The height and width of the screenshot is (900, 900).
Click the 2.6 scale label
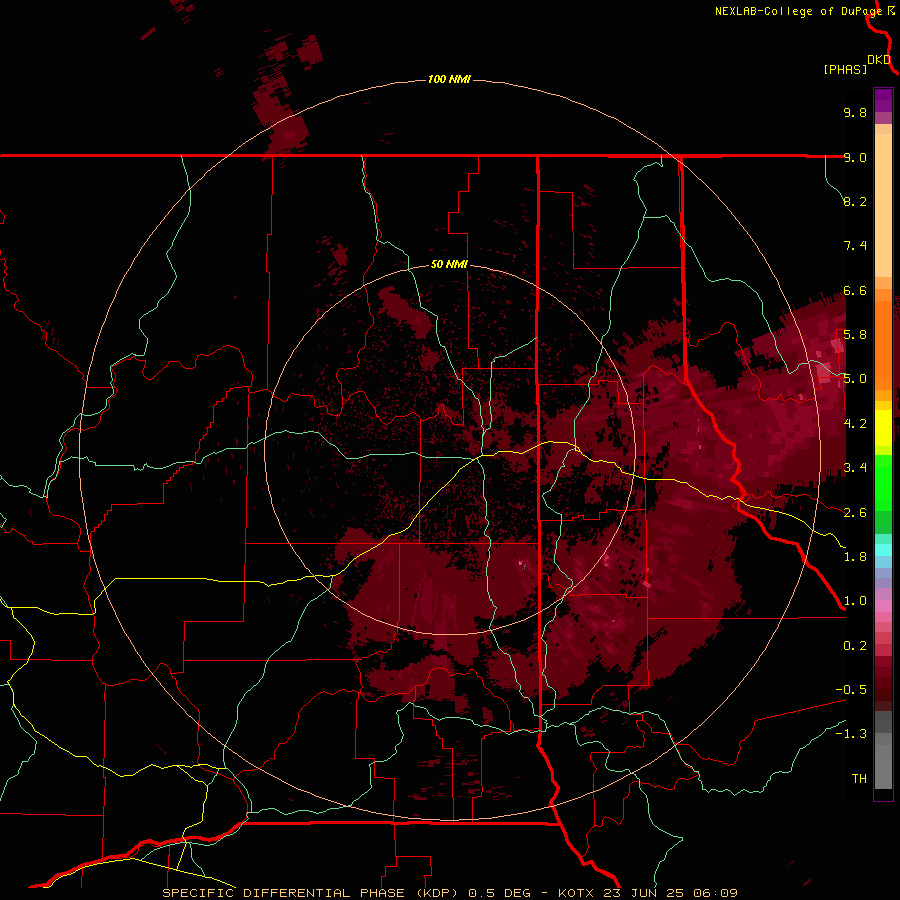coord(855,513)
